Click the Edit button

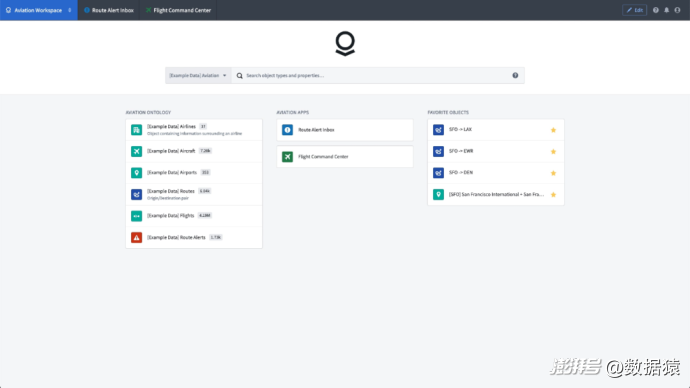pos(635,10)
